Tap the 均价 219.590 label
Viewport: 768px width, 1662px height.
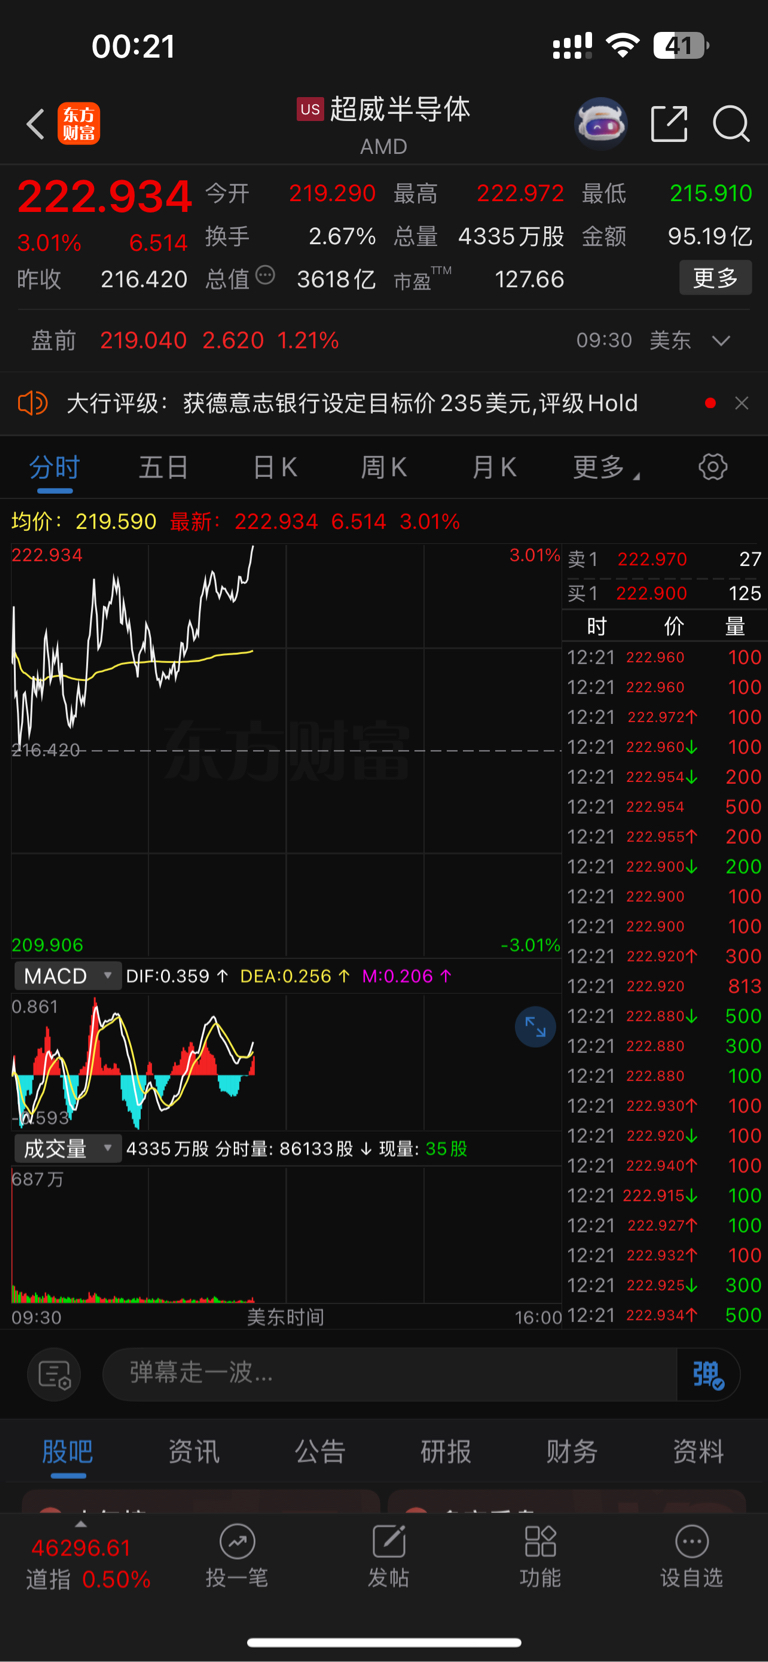point(84,522)
